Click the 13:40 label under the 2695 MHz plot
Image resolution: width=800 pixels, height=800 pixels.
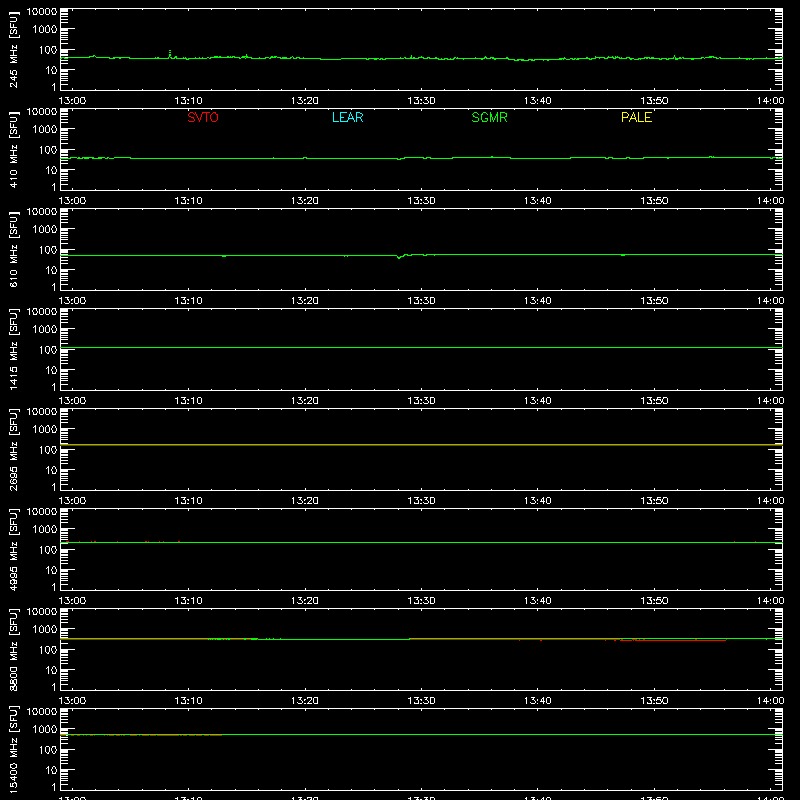click(538, 501)
